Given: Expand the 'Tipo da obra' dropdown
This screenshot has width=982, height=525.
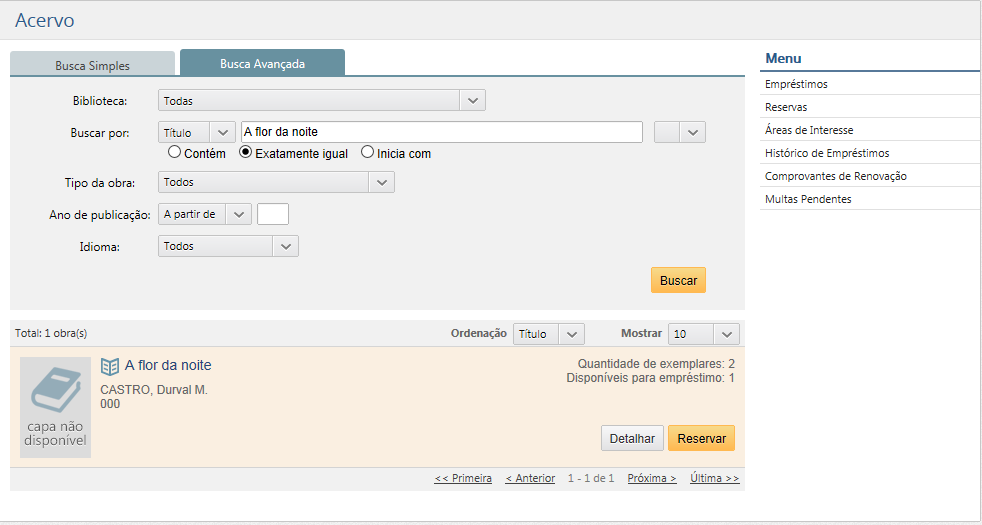Looking at the screenshot, I should pos(276,182).
